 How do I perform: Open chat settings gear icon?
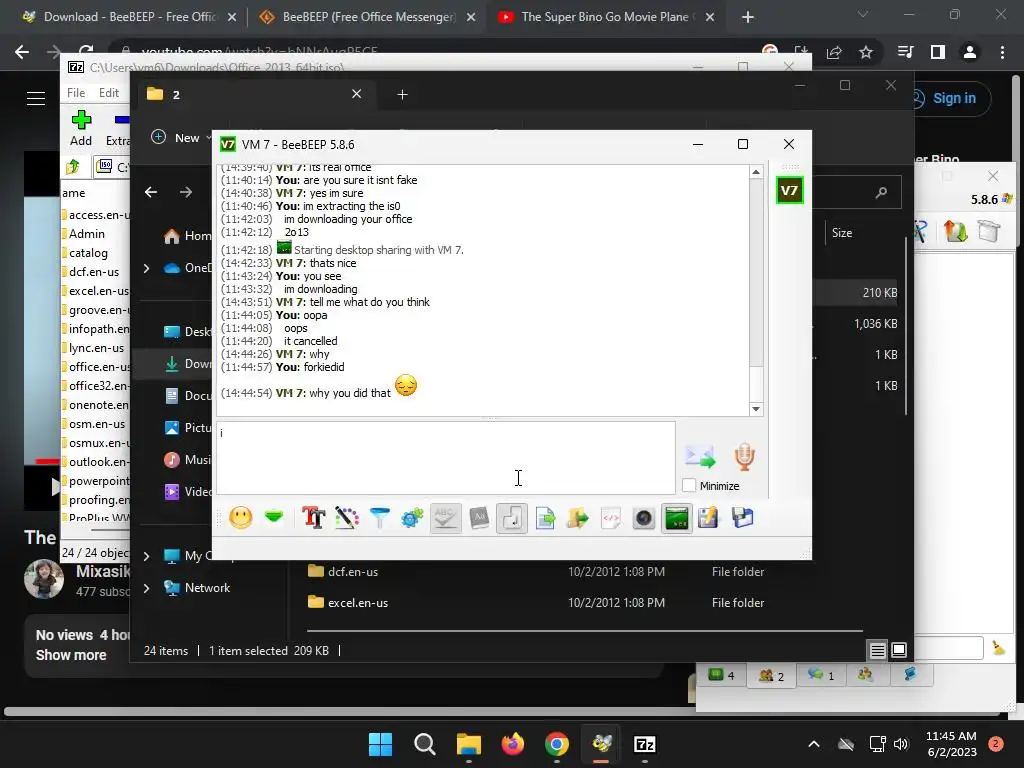click(x=412, y=519)
